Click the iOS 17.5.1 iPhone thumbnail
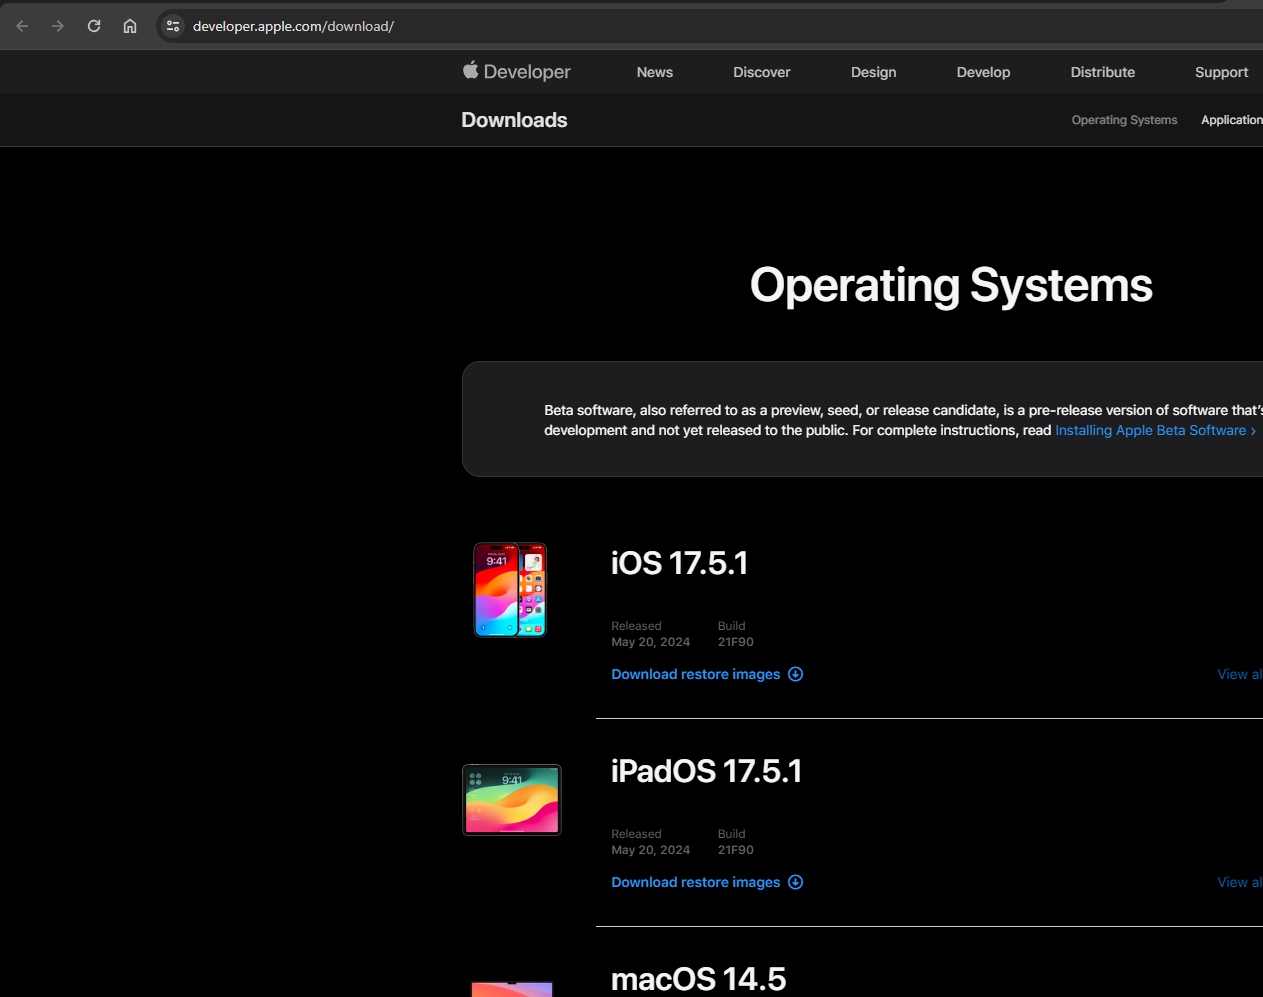1263x997 pixels. [x=510, y=590]
